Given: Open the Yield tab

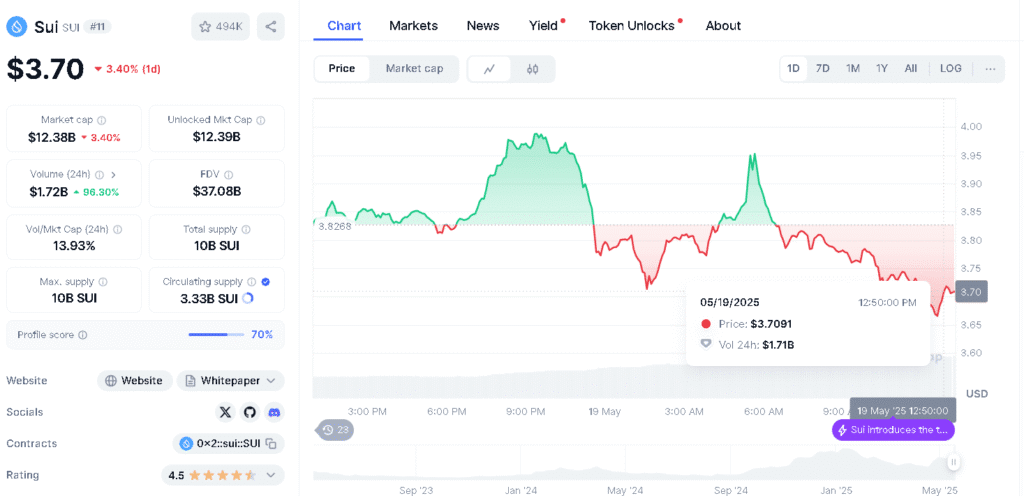Looking at the screenshot, I should coord(545,26).
